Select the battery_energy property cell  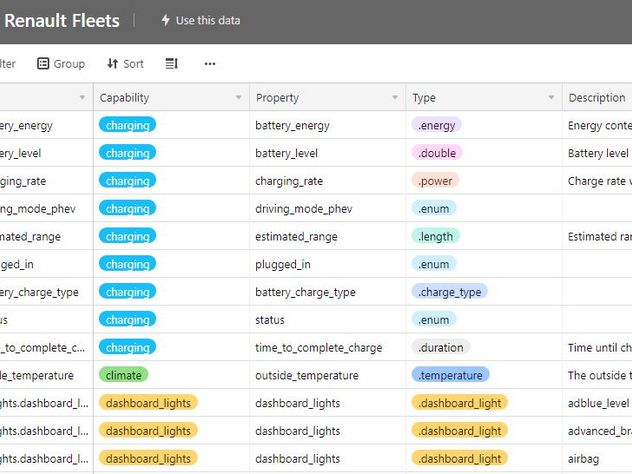pos(328,125)
